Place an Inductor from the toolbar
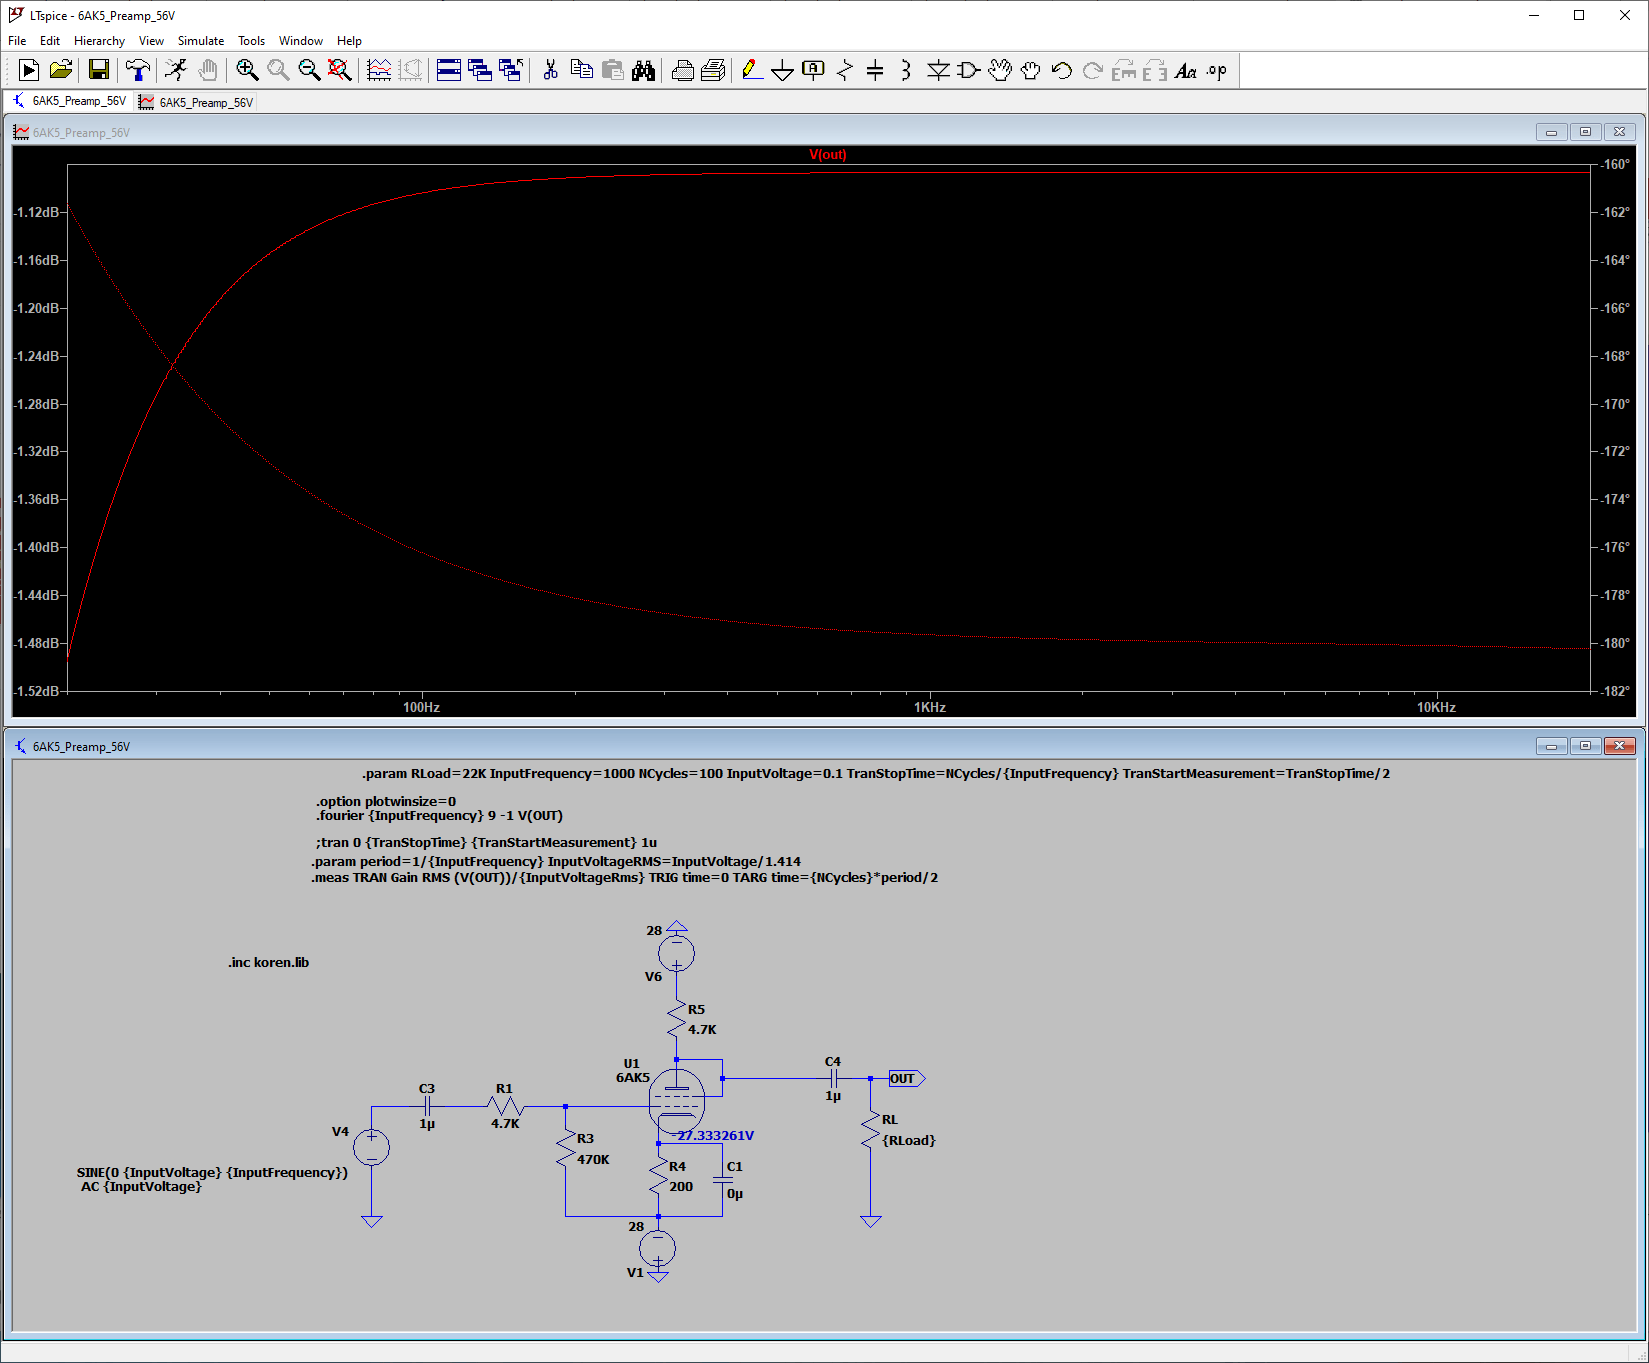Image resolution: width=1649 pixels, height=1363 pixels. pyautogui.click(x=906, y=70)
